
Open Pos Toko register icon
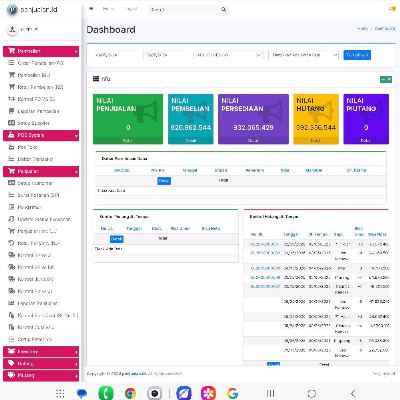pos(11,147)
